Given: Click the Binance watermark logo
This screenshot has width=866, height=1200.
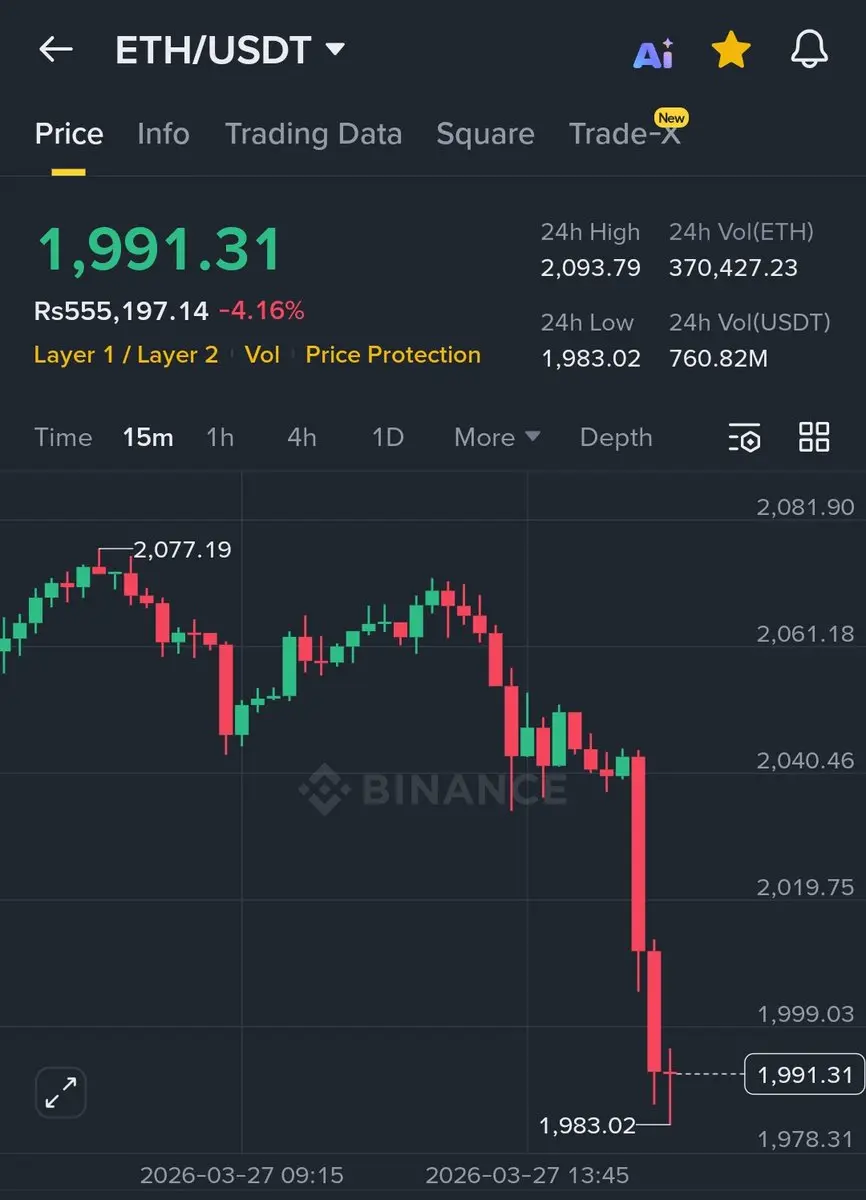Looking at the screenshot, I should click(432, 788).
